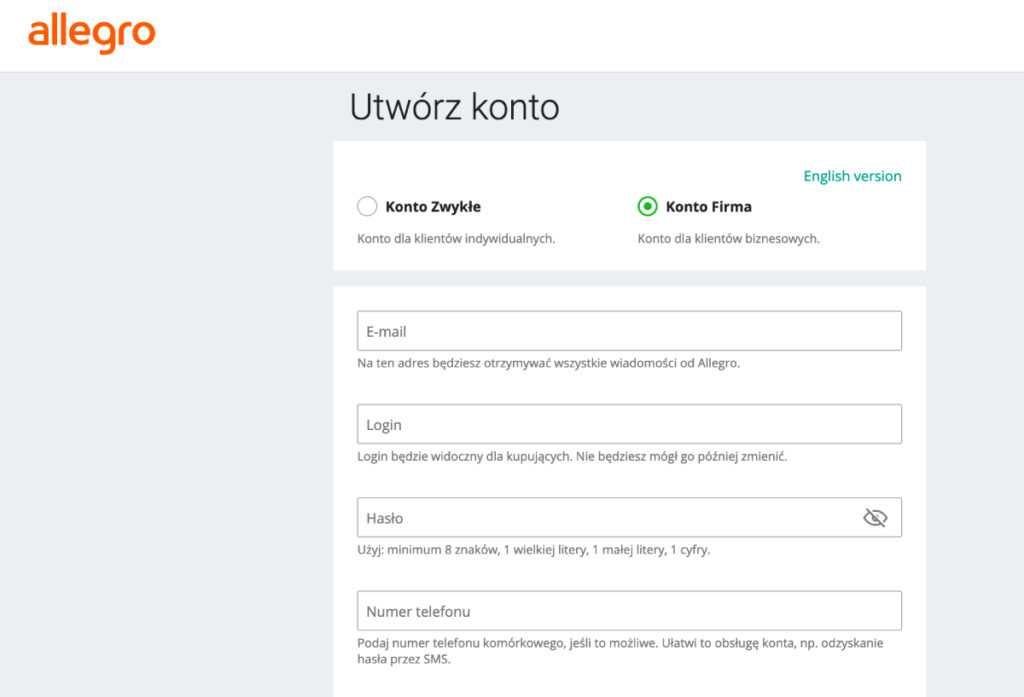Viewport: 1024px width, 697px height.
Task: Click the hint 'Użyj: minimum 8 znaków'
Action: coord(428,550)
